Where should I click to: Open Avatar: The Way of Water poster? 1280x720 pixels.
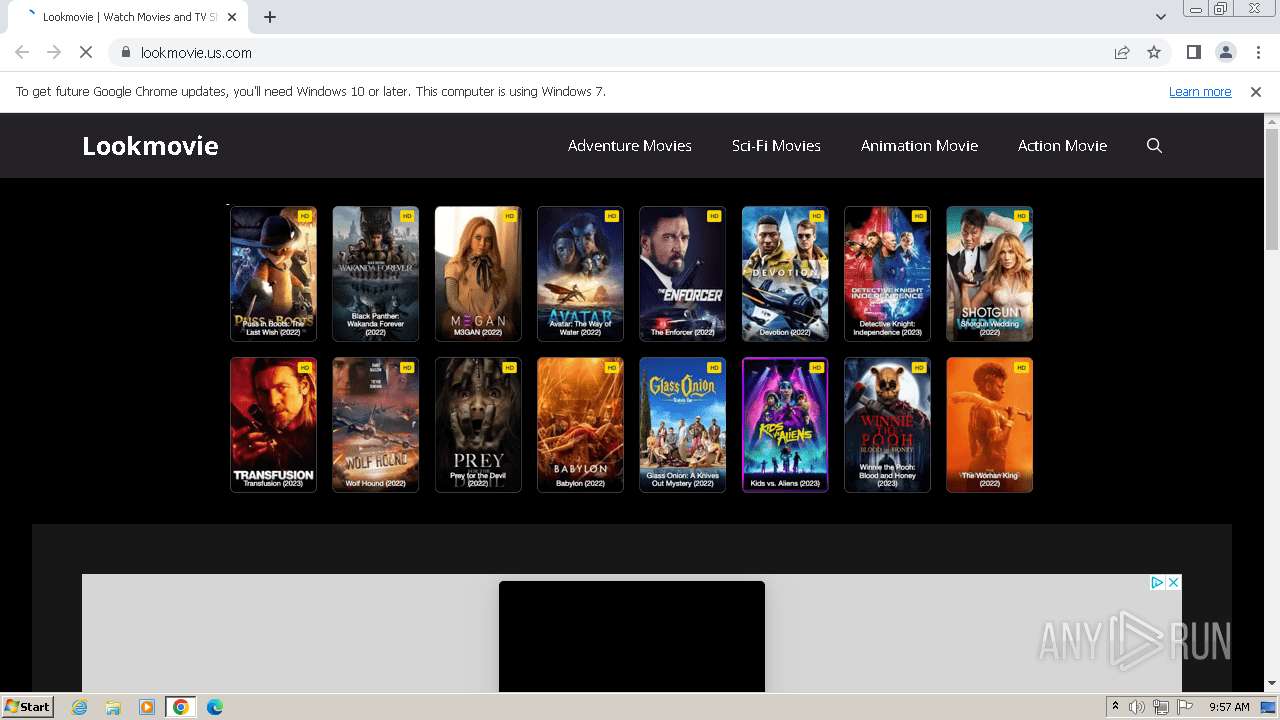tap(580, 274)
